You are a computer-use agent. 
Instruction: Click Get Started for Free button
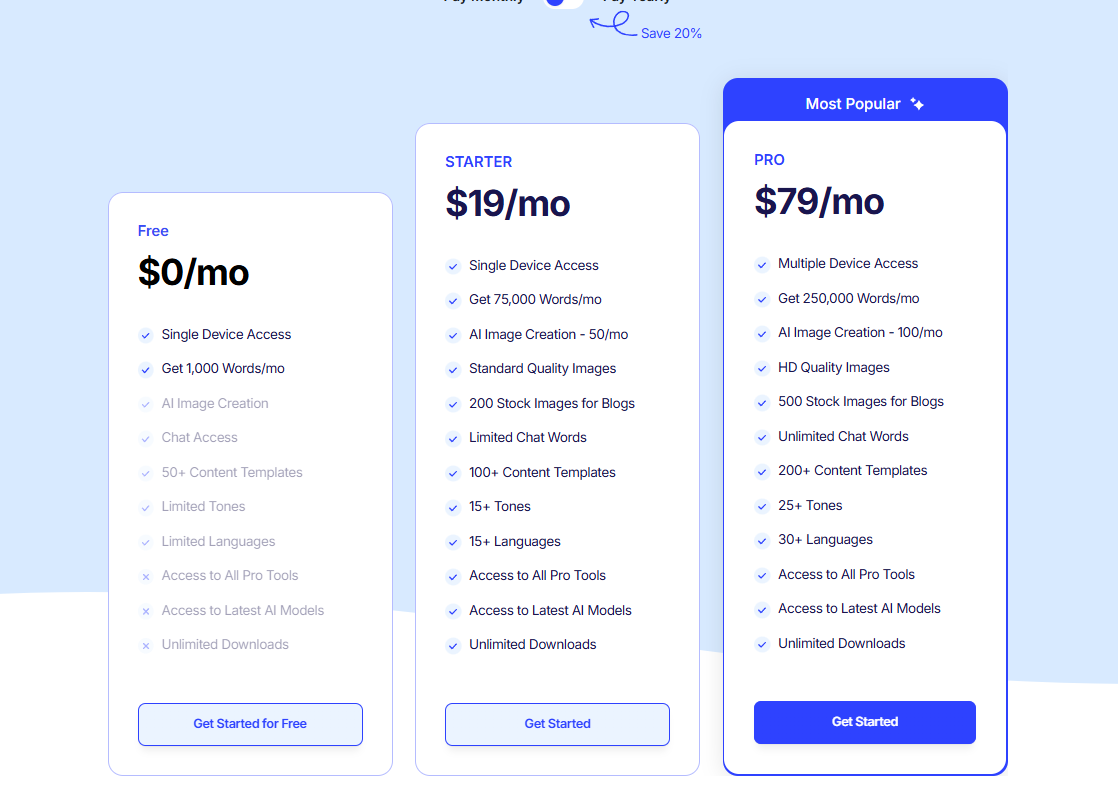click(250, 724)
